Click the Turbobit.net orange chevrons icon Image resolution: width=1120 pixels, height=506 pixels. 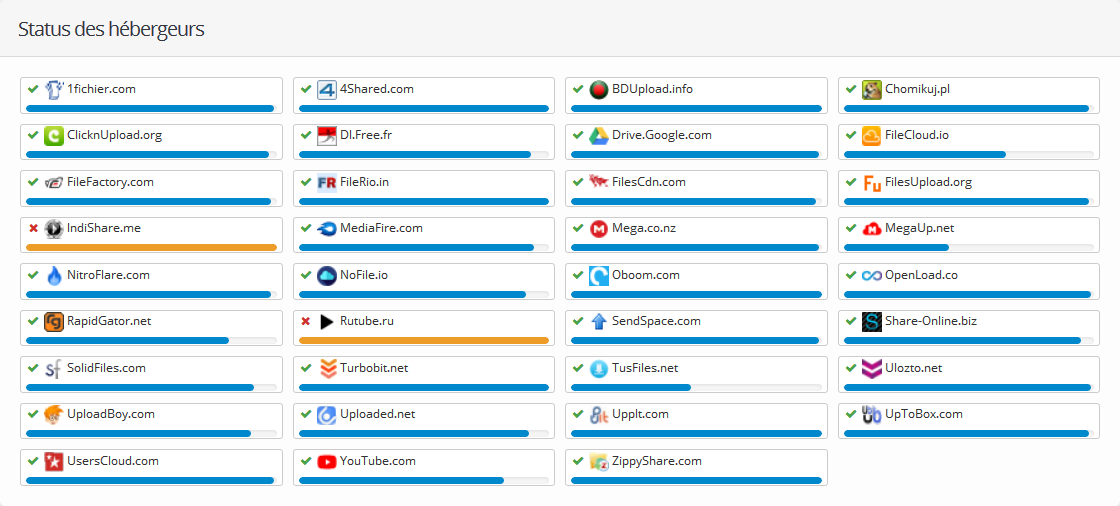[327, 369]
